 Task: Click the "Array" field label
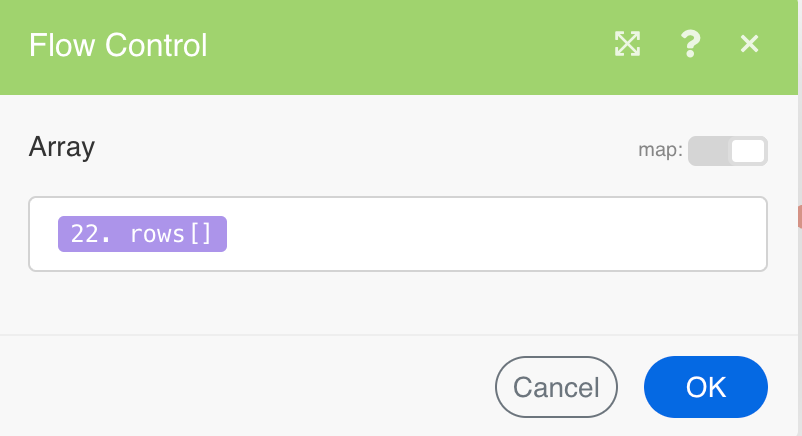62,148
